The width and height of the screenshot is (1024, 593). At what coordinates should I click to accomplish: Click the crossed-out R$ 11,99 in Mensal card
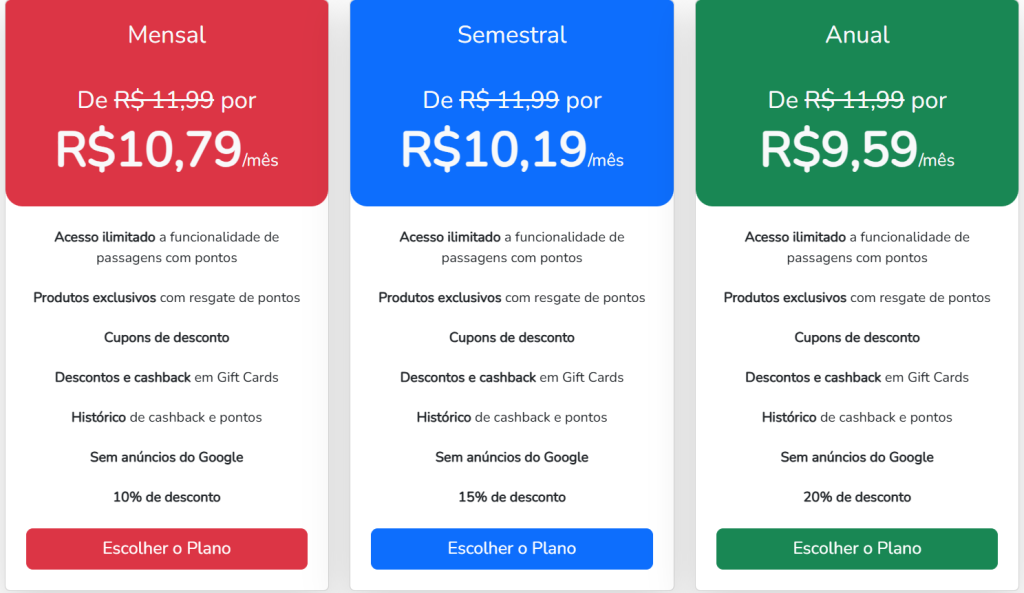pyautogui.click(x=164, y=100)
